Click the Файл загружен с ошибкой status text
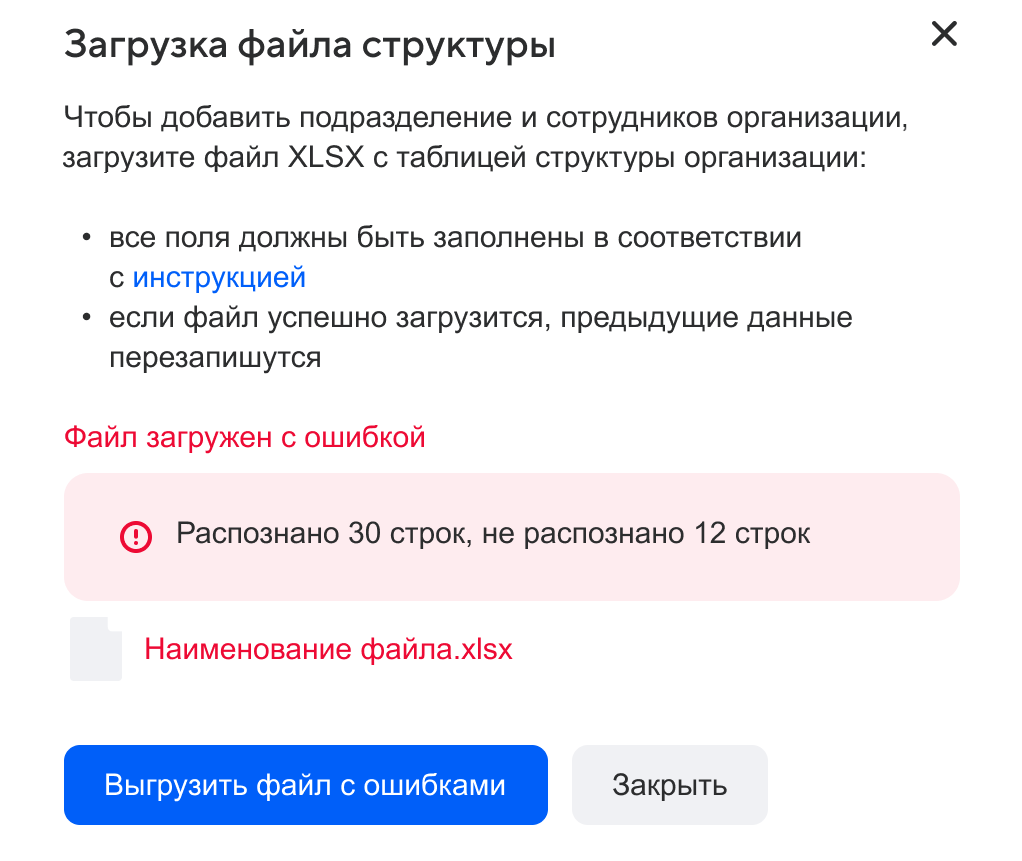 245,437
